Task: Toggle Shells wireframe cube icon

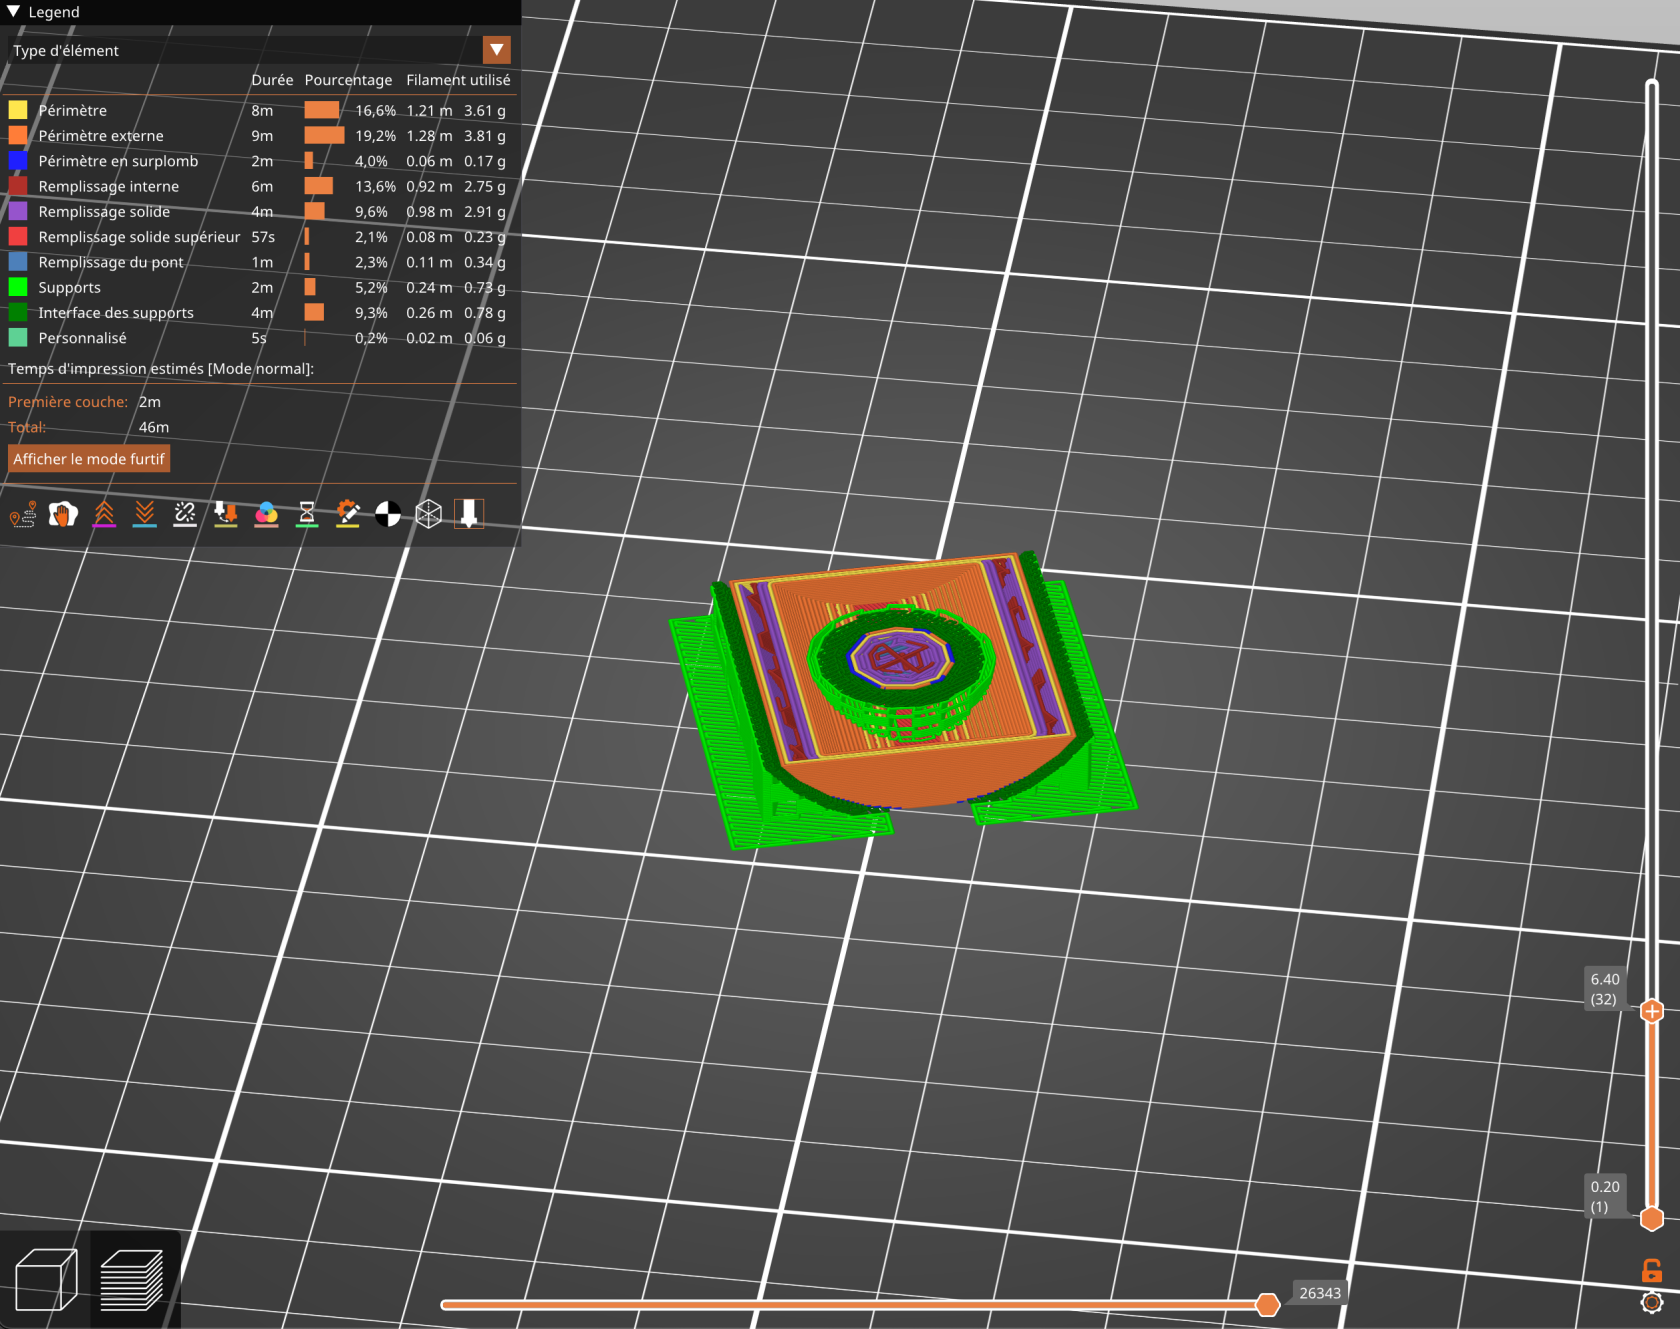Action: (428, 514)
